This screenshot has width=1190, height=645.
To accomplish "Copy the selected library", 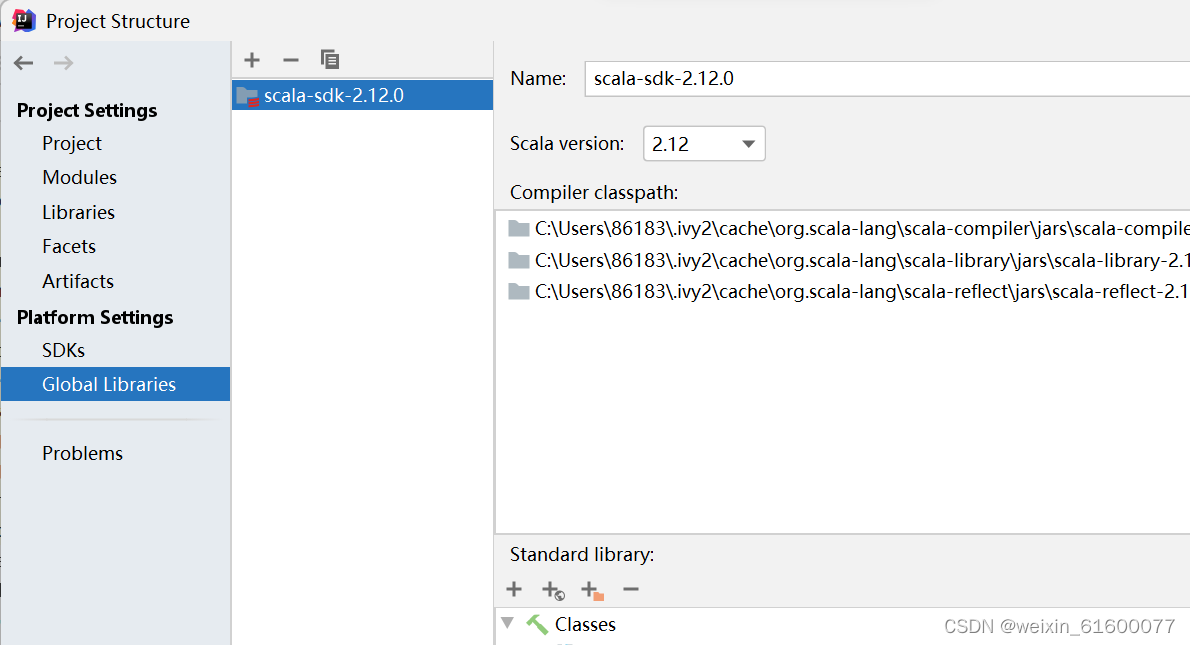I will coord(329,59).
